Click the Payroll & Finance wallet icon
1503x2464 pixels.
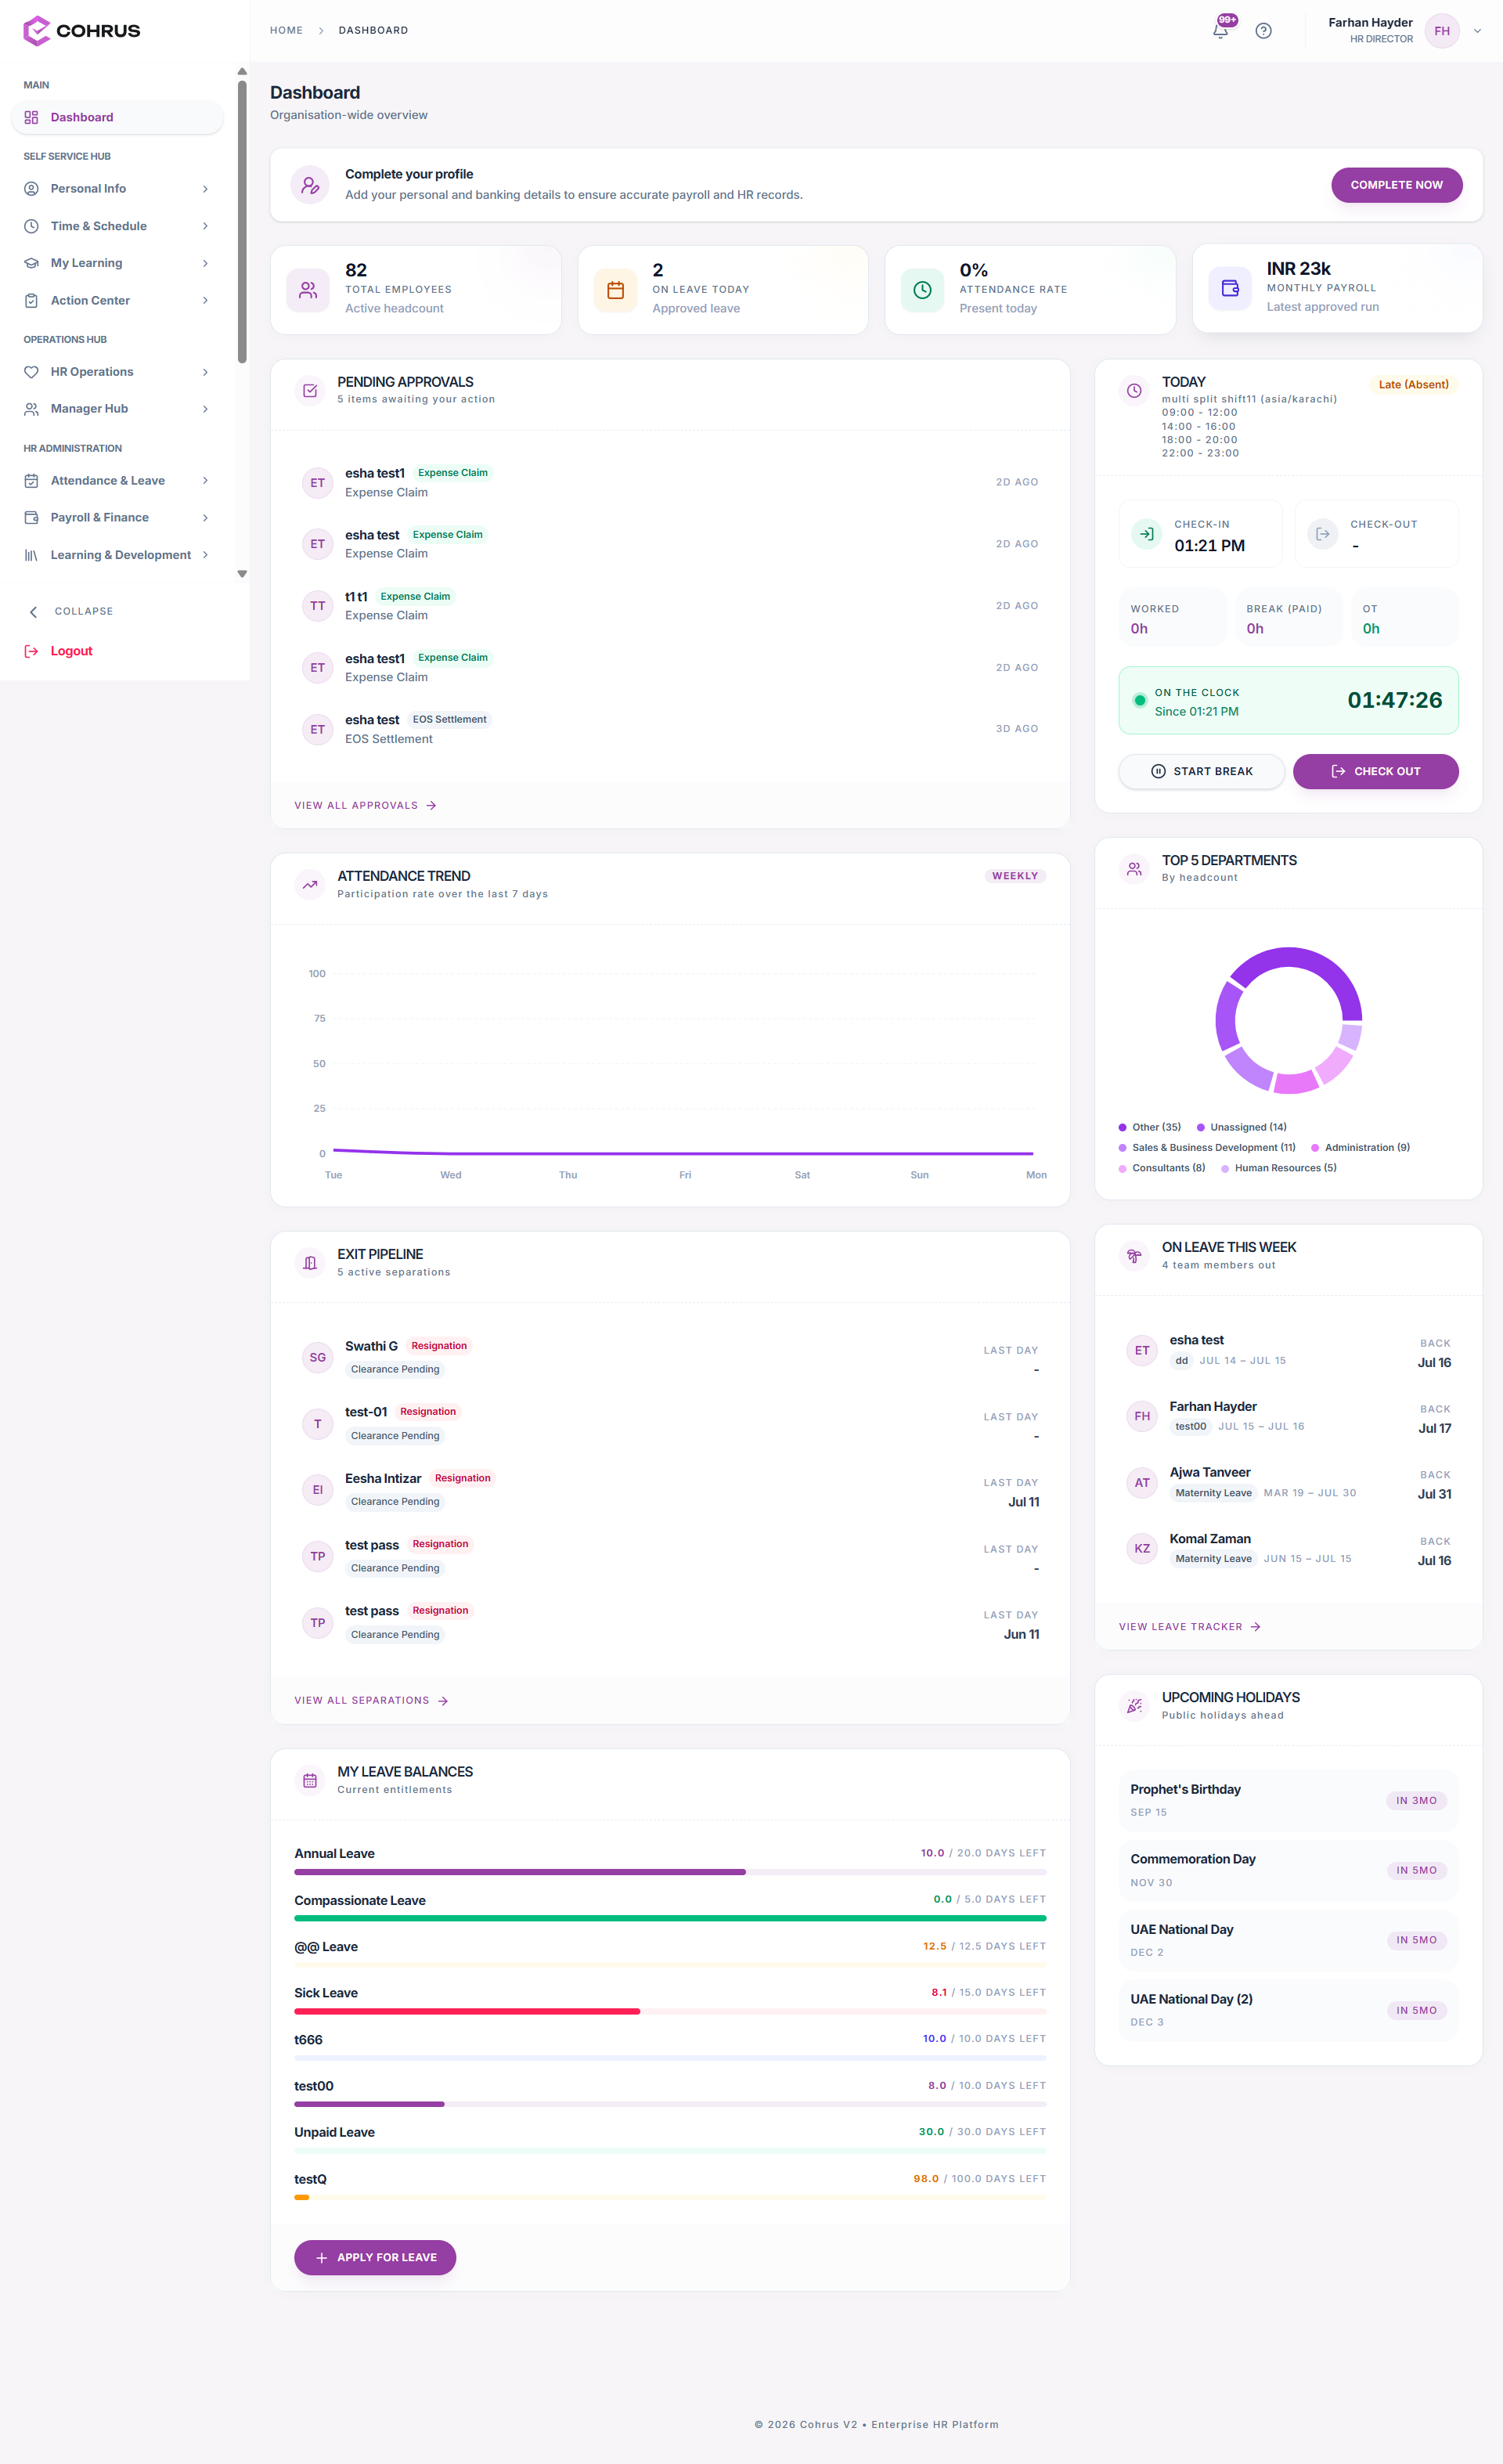click(x=31, y=518)
